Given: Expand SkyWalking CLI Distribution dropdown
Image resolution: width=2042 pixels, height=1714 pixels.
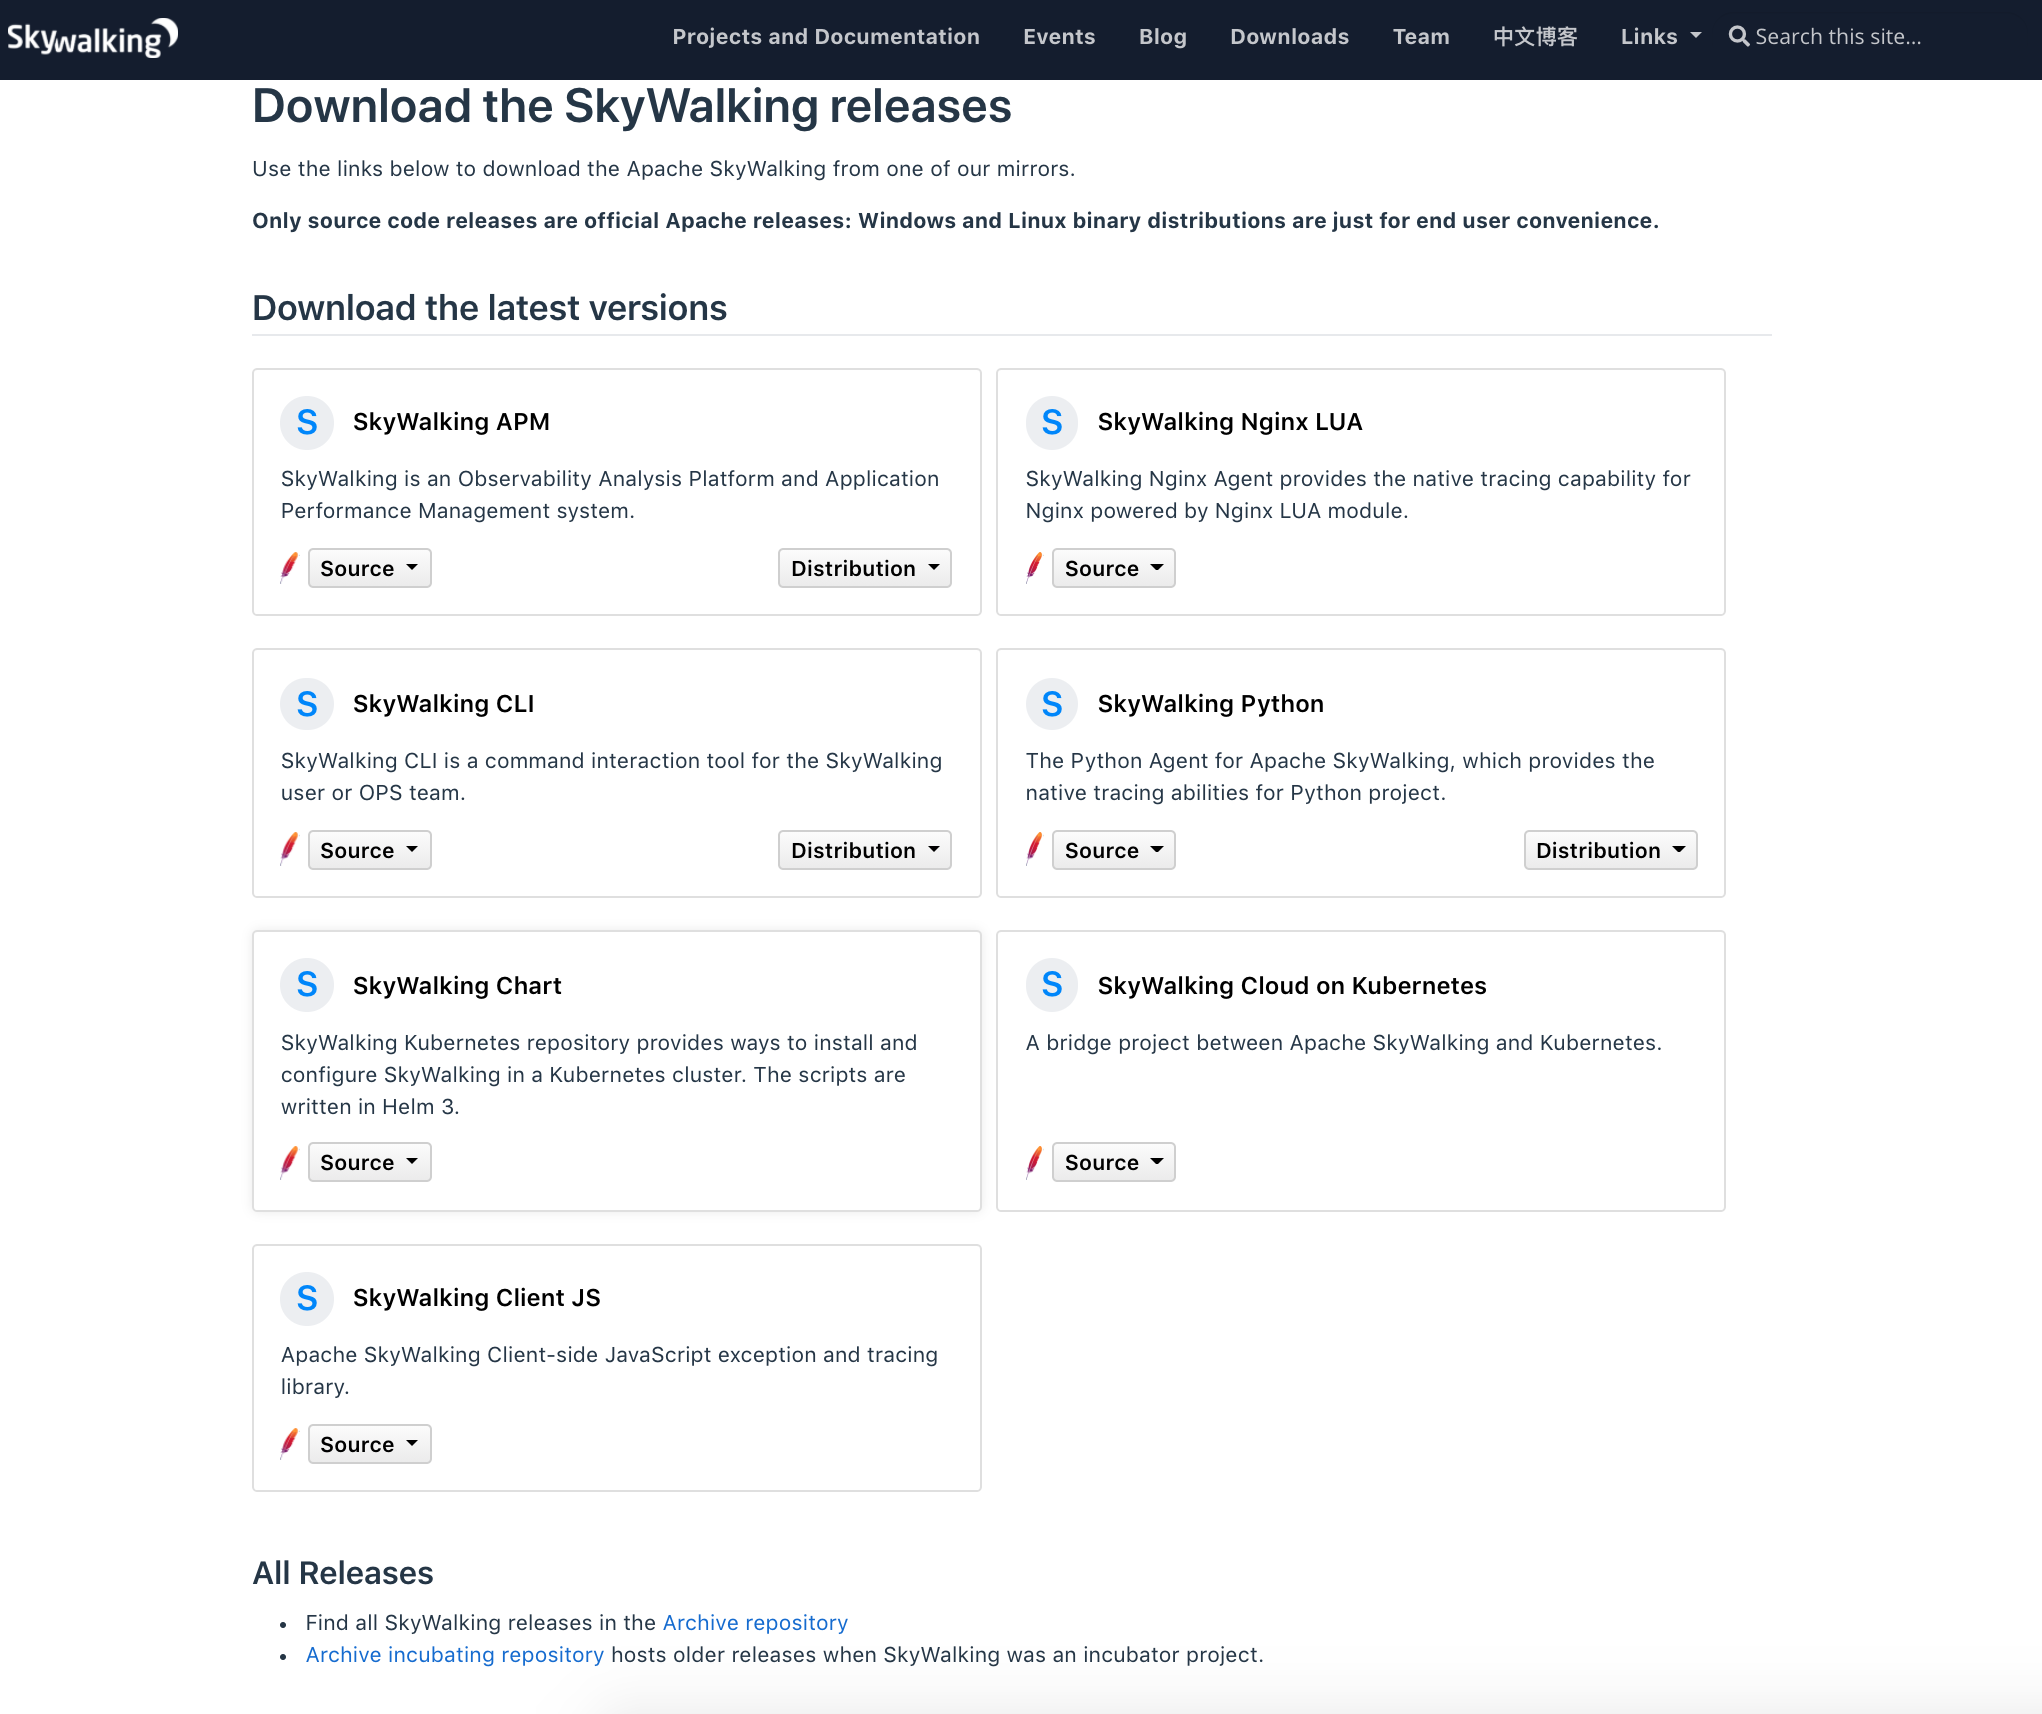Looking at the screenshot, I should (x=864, y=850).
